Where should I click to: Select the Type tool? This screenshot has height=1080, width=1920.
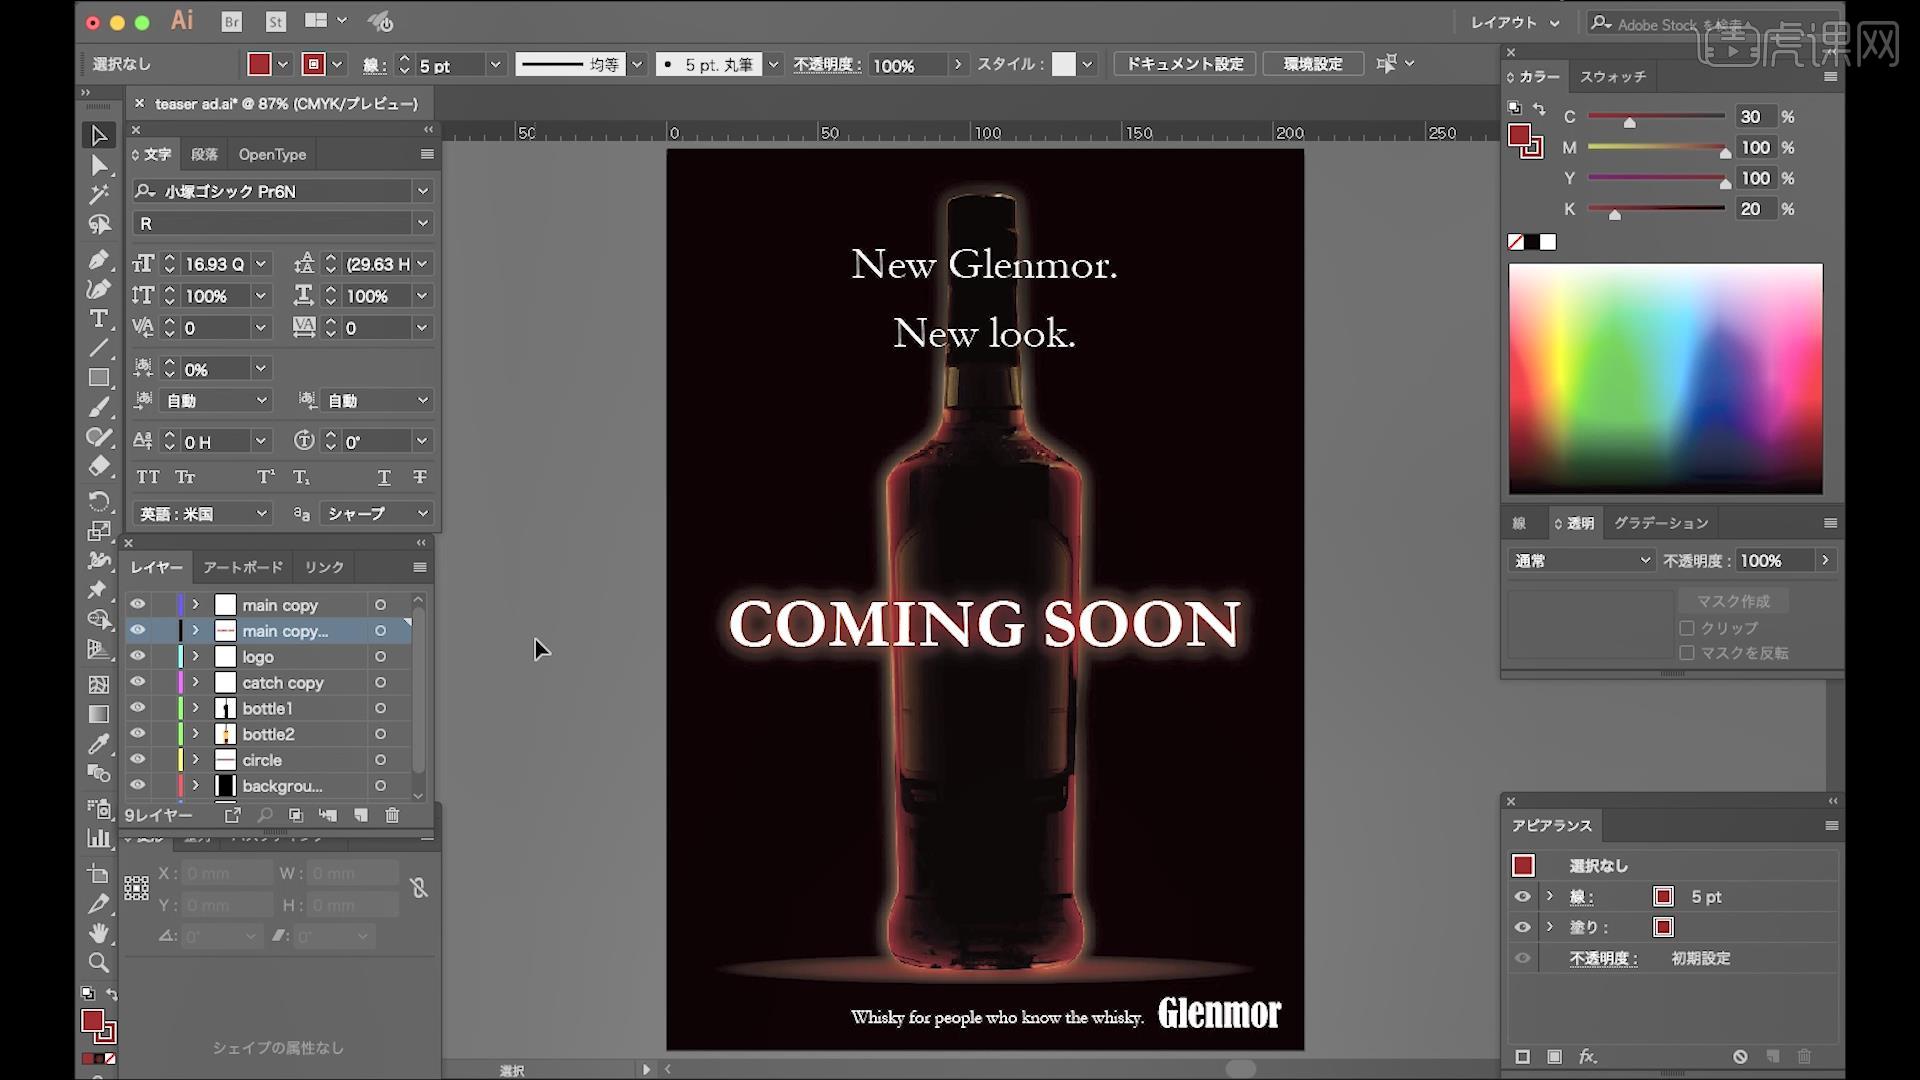(x=98, y=319)
